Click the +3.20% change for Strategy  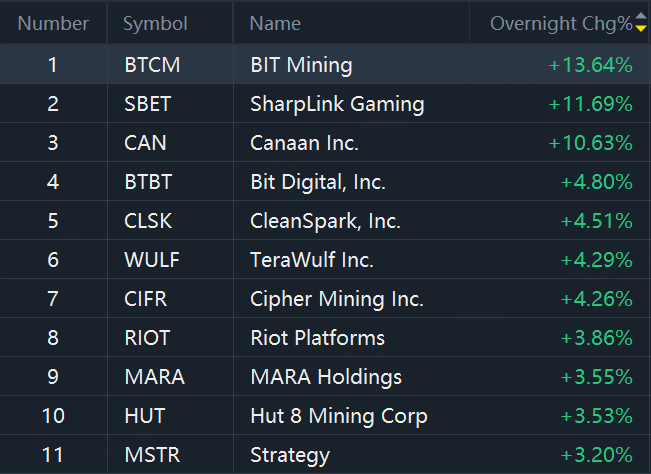pyautogui.click(x=597, y=455)
